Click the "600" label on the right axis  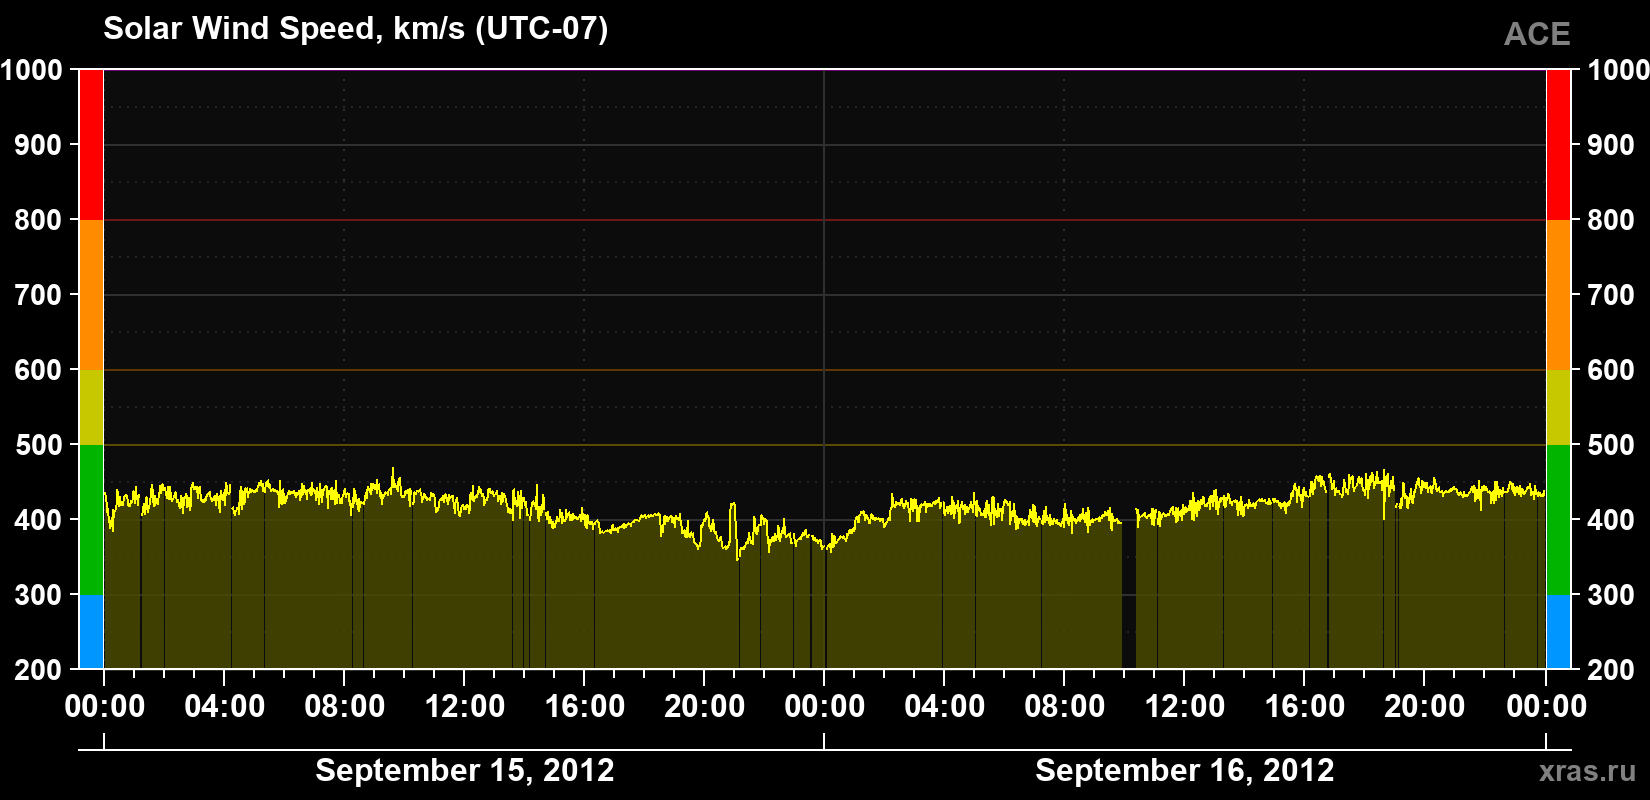tap(1611, 370)
